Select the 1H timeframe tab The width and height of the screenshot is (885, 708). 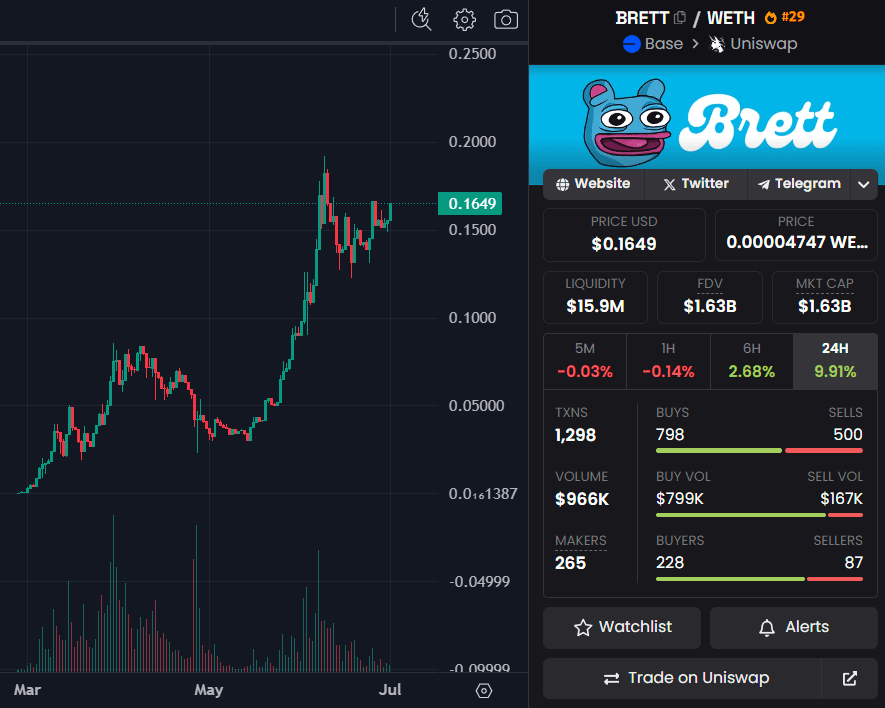[668, 361]
